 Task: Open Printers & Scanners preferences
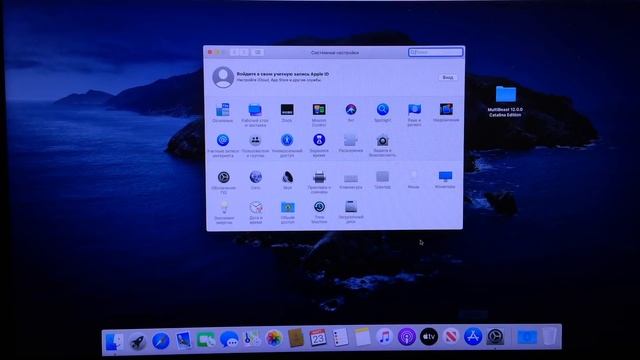tap(319, 178)
